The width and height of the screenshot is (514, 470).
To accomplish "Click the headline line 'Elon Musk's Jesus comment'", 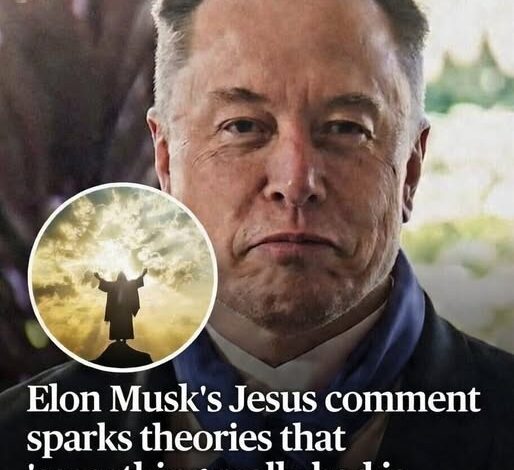I will (x=253, y=399).
